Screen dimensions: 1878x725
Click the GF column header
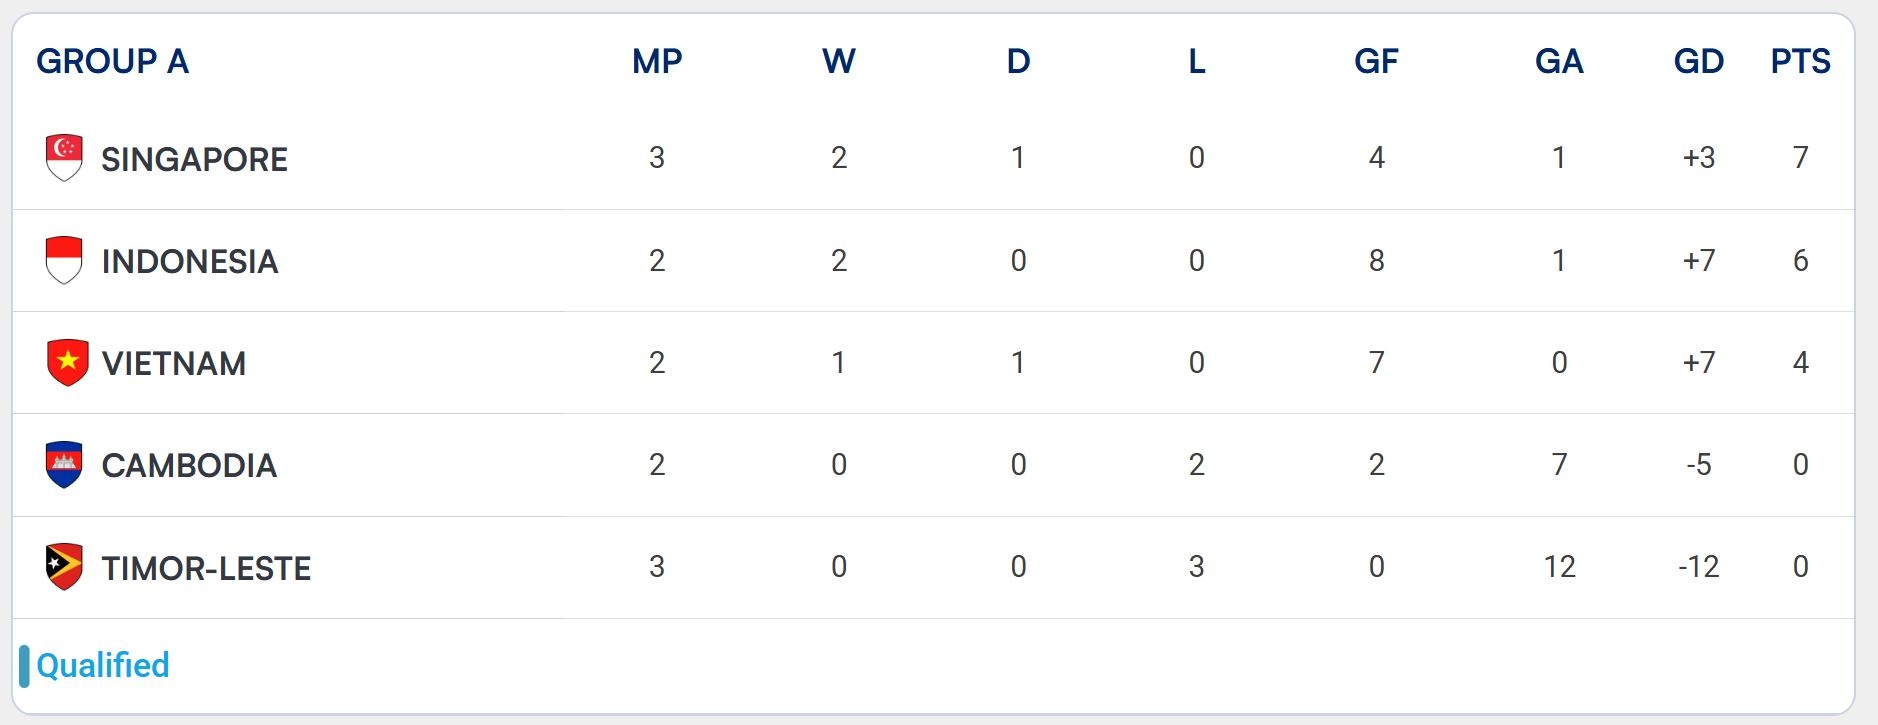point(1376,61)
